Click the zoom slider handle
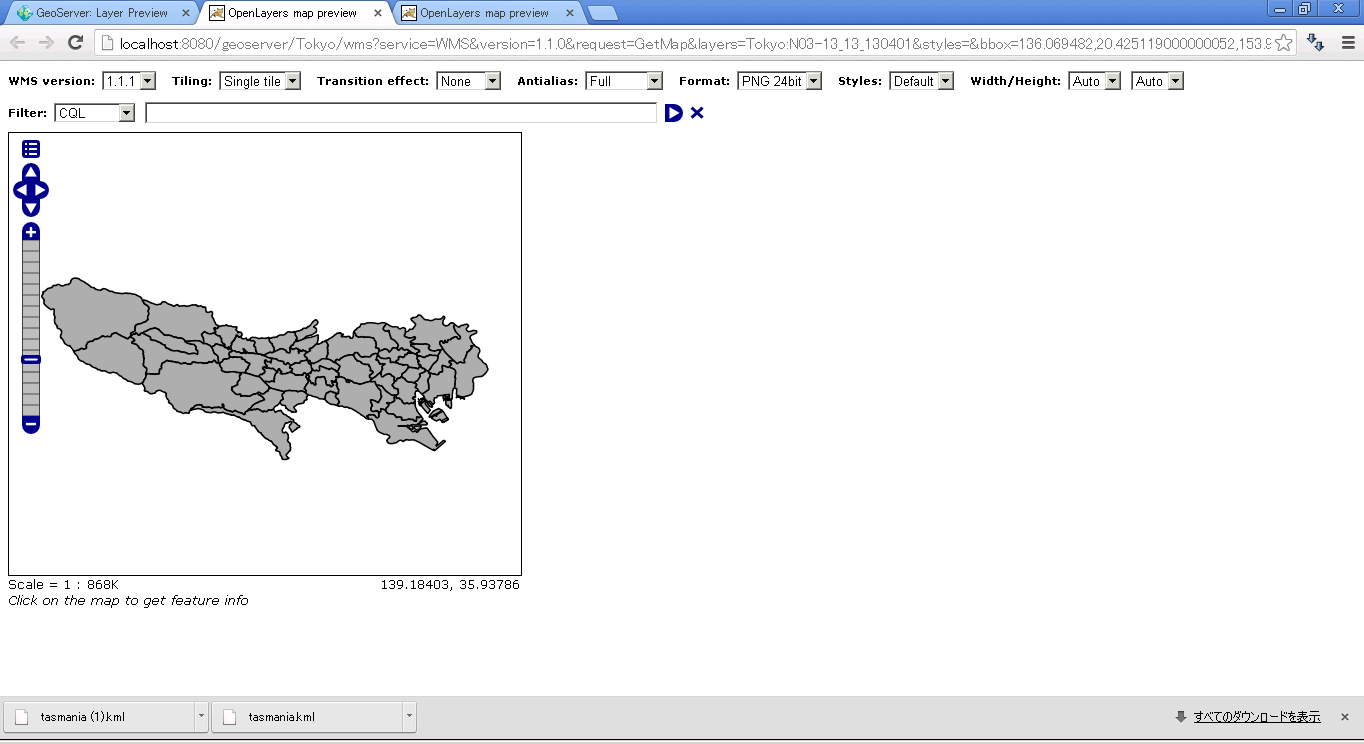Screen dimensions: 1364x744 point(31,359)
